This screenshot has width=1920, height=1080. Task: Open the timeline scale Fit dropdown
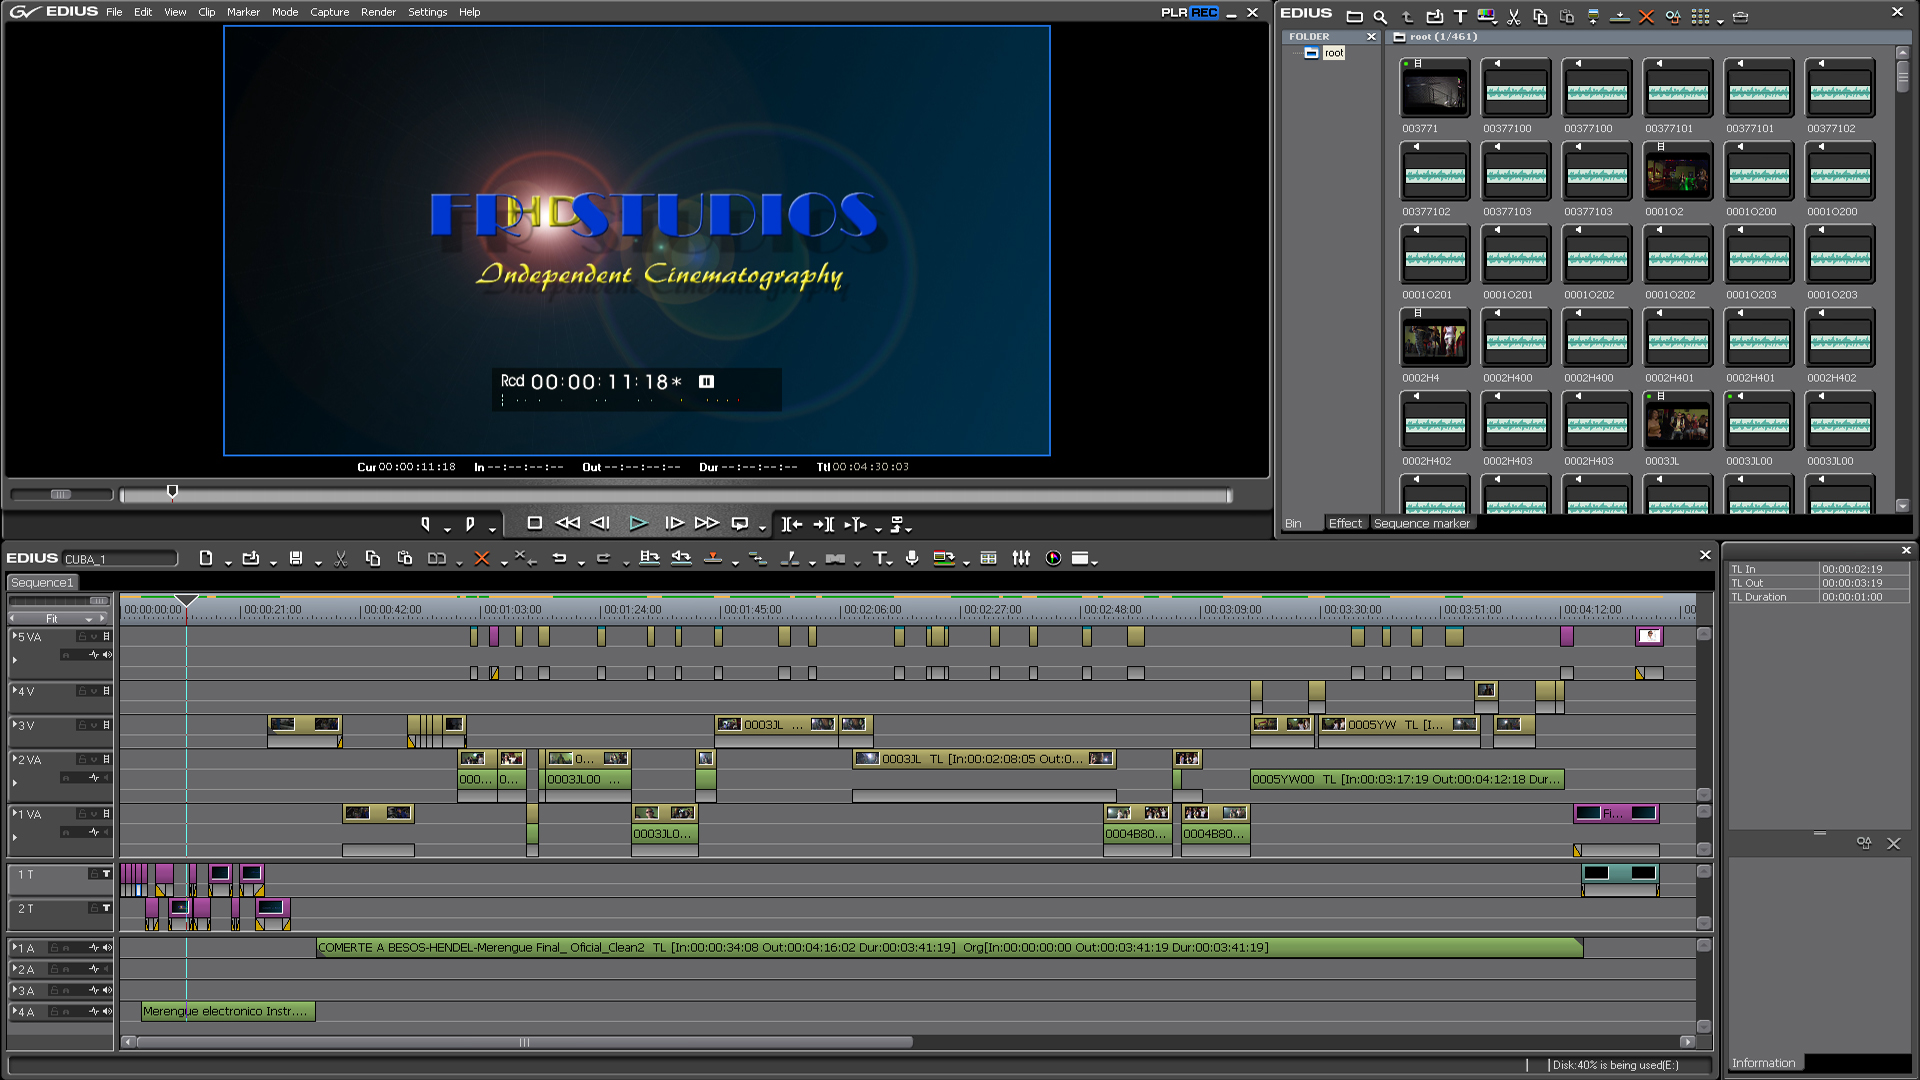coord(88,619)
